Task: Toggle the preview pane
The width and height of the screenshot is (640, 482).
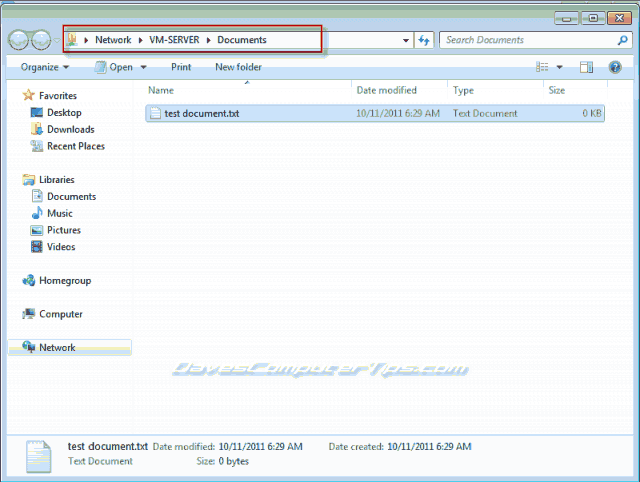Action: coord(587,67)
